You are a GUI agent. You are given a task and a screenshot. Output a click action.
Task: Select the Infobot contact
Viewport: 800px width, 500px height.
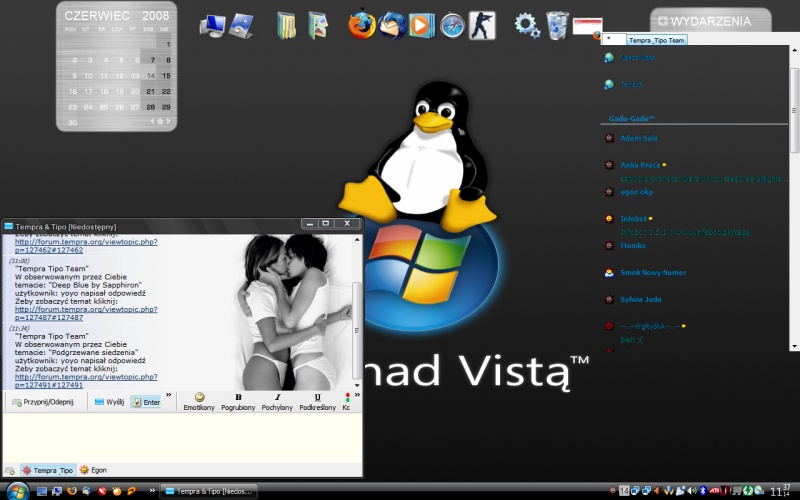pyautogui.click(x=633, y=218)
